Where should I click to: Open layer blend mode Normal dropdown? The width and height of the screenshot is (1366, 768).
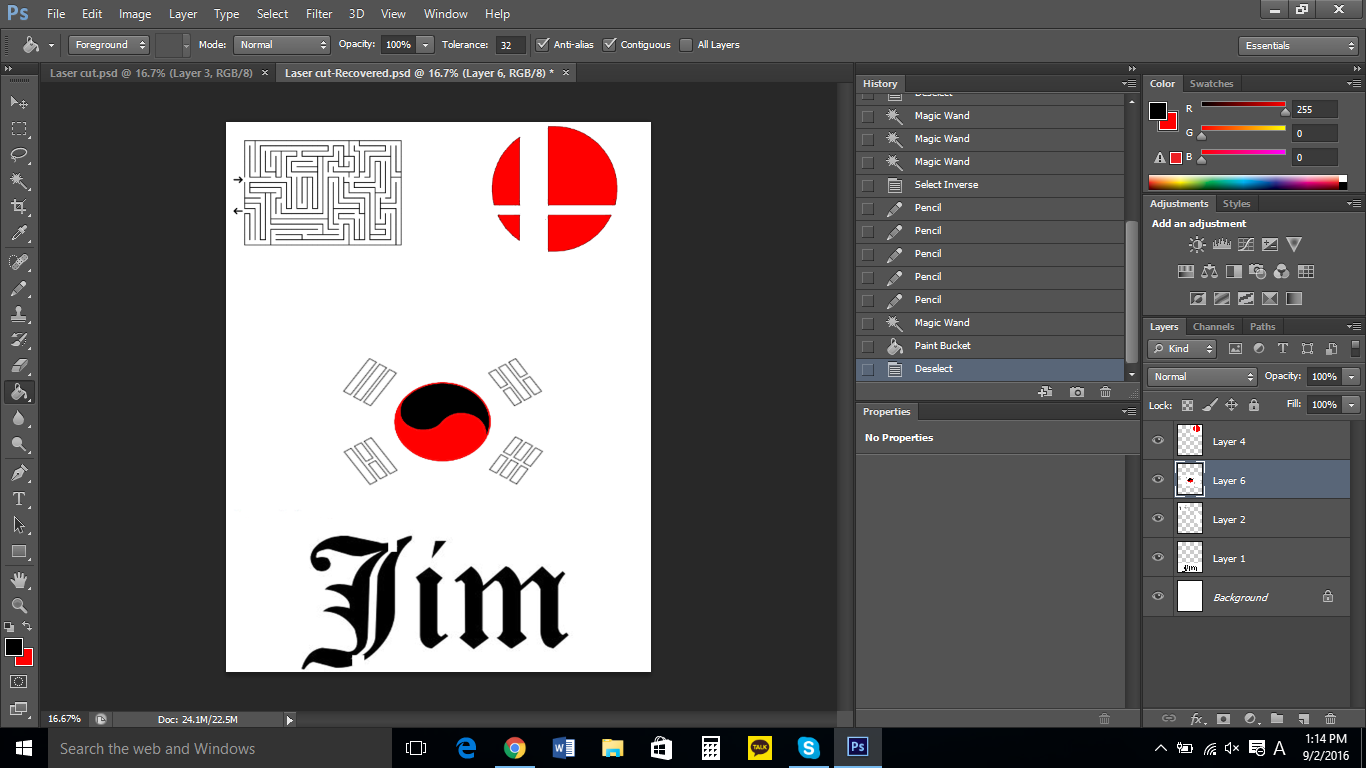[x=1203, y=376]
